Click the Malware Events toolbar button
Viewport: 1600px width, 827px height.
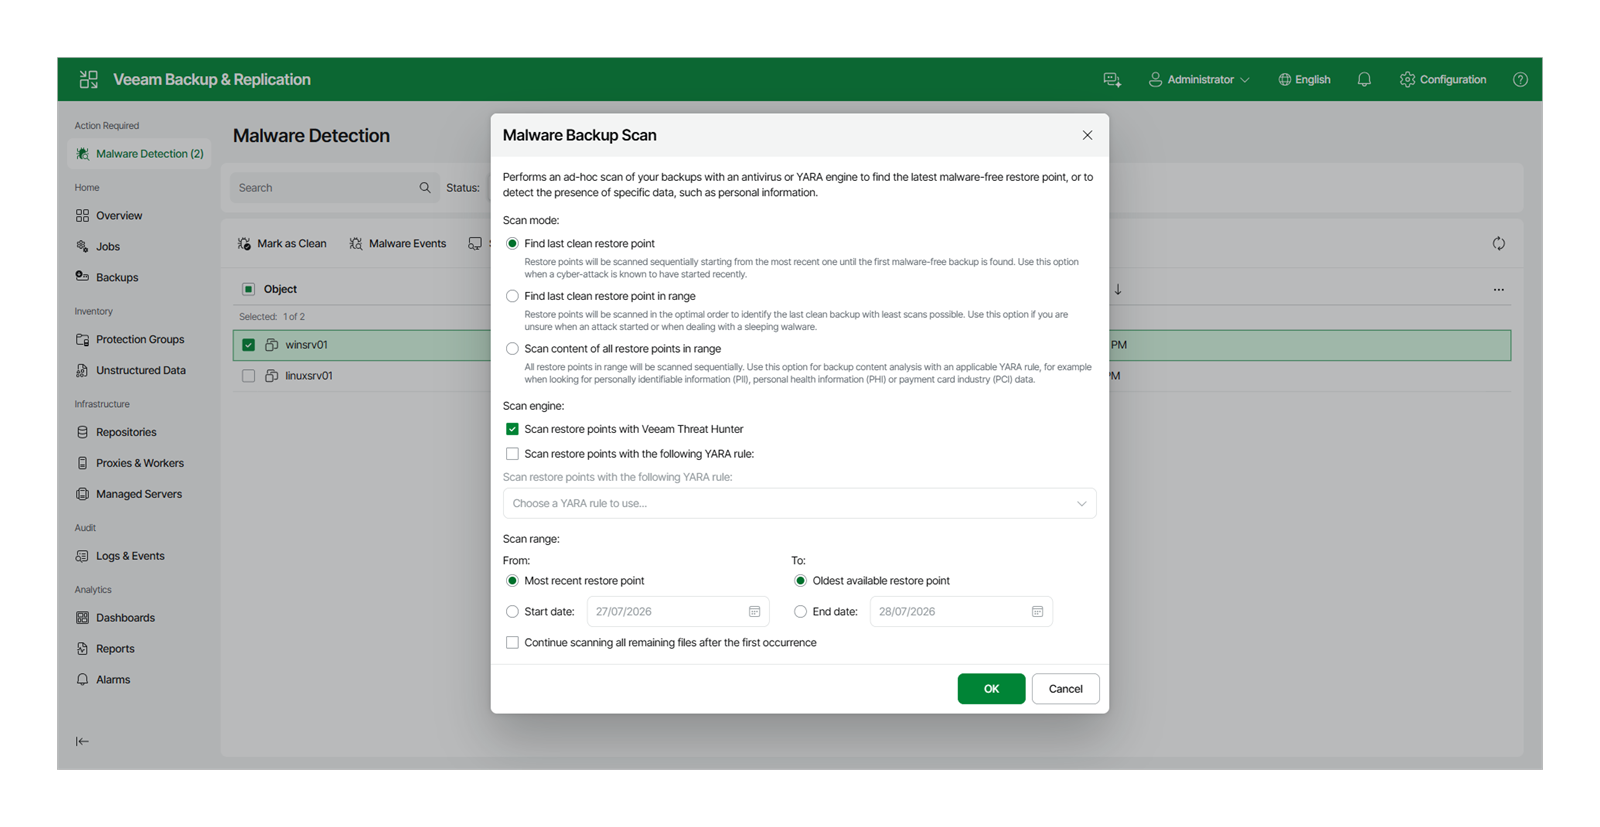(x=397, y=243)
